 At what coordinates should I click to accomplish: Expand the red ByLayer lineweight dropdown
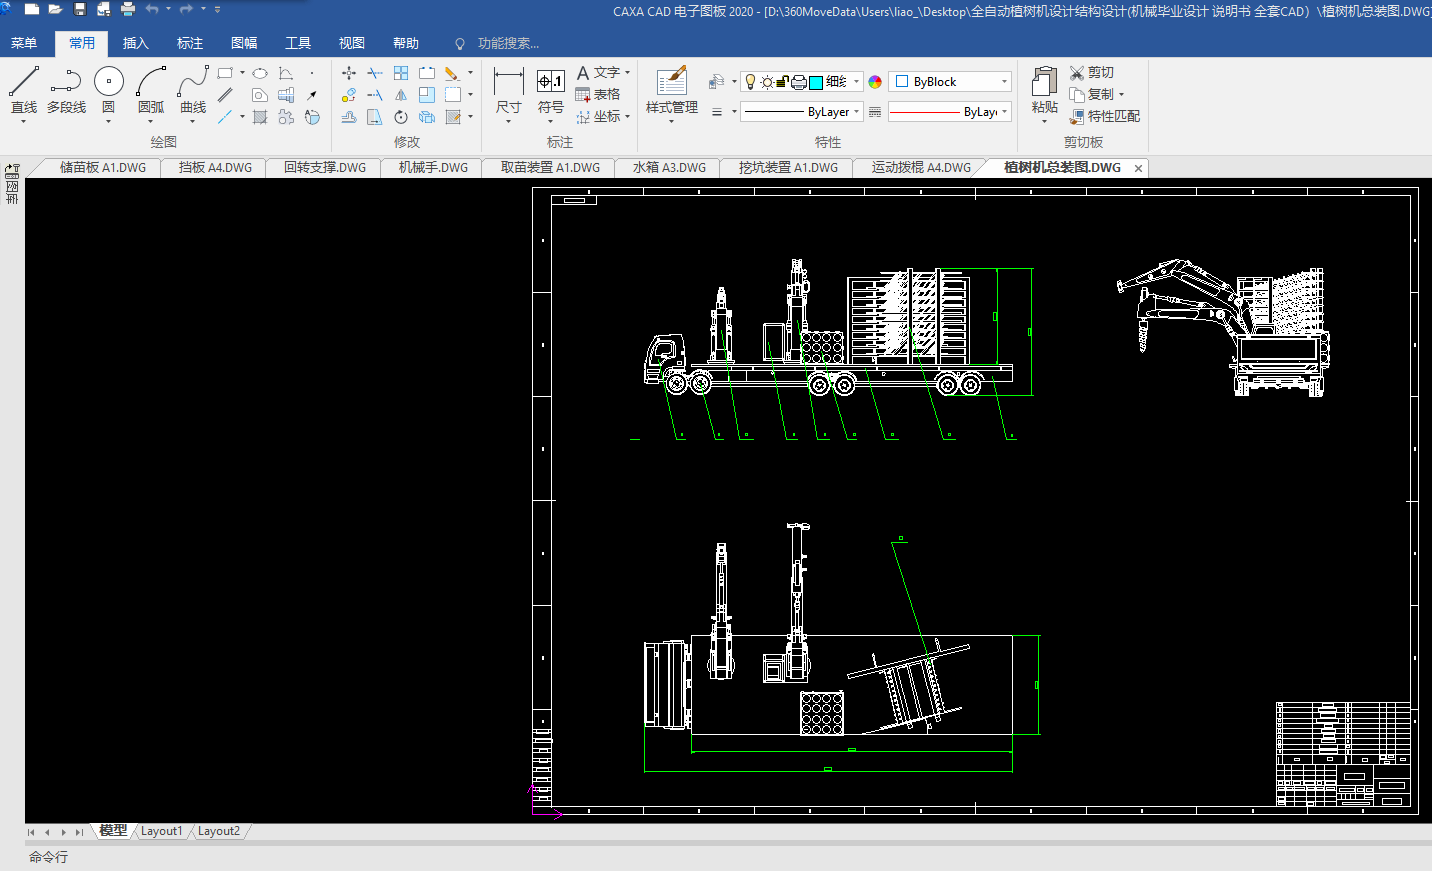tap(1004, 112)
